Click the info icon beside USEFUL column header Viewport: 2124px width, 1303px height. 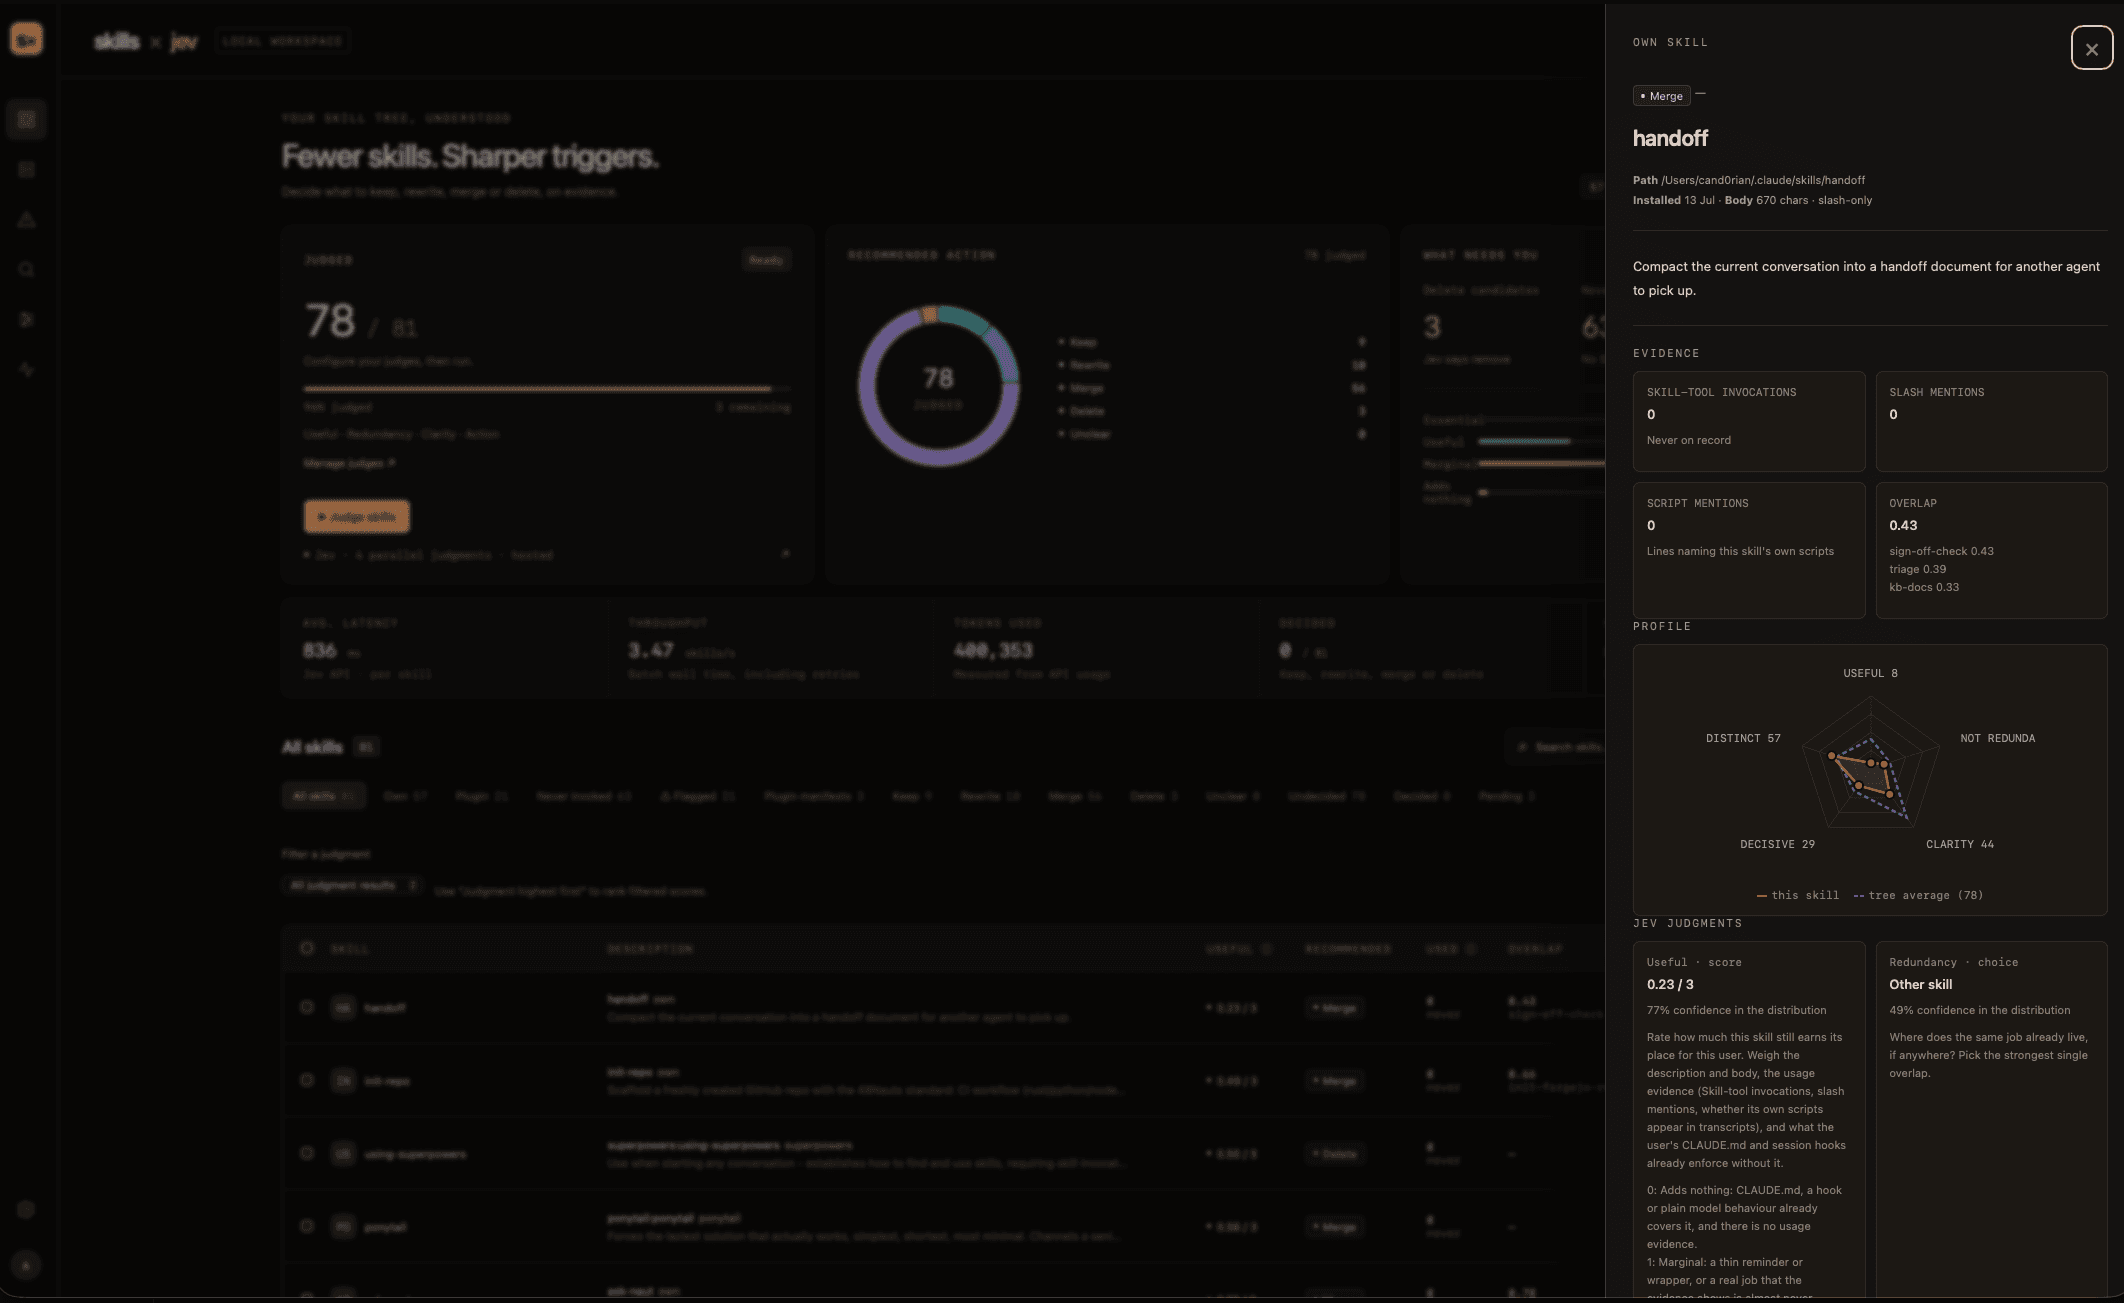click(1266, 949)
